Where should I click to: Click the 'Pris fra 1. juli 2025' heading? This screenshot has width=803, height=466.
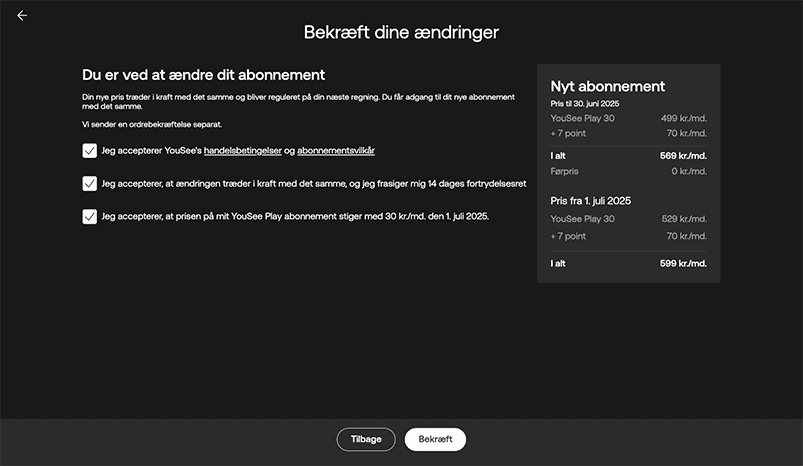pyautogui.click(x=590, y=201)
